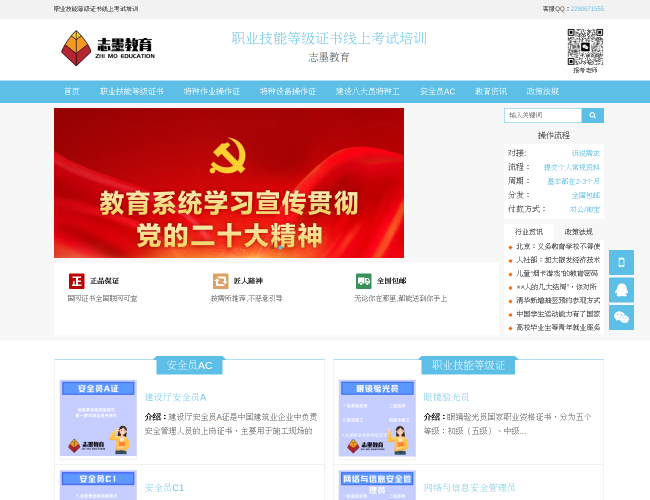Open 建设八大员特种工 navigation menu item

click(368, 92)
